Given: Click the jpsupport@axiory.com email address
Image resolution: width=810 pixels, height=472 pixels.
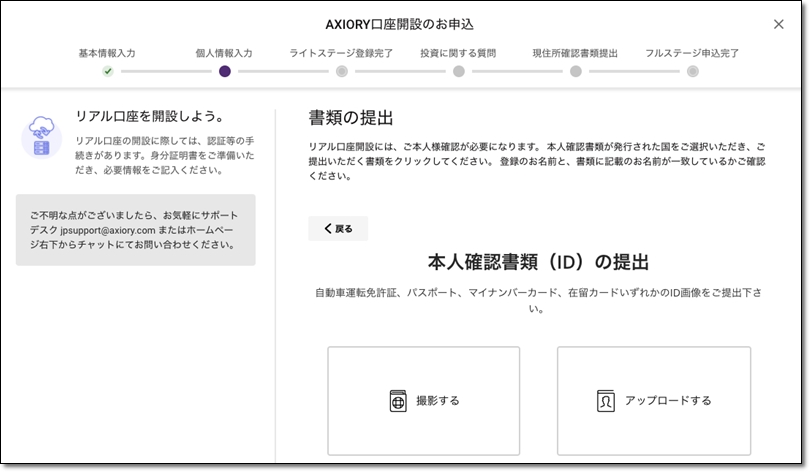Looking at the screenshot, I should click(107, 230).
